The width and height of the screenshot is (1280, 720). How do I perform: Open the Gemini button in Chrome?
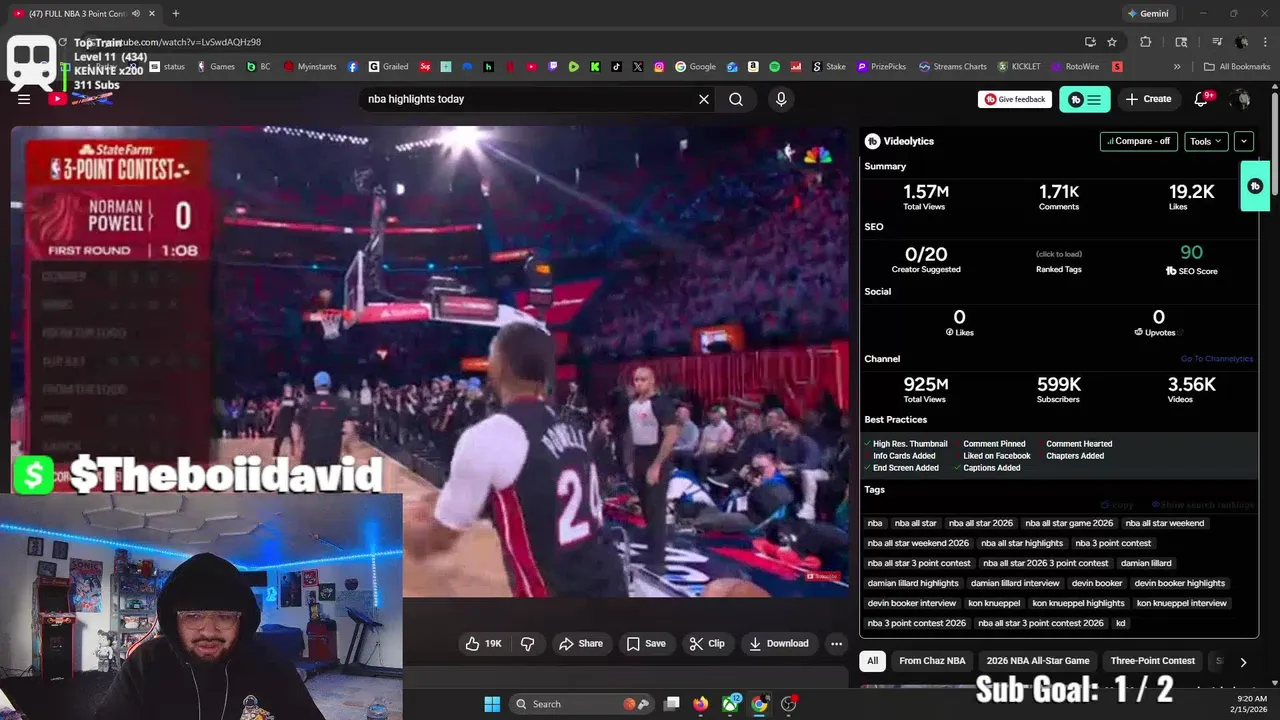coord(1148,14)
